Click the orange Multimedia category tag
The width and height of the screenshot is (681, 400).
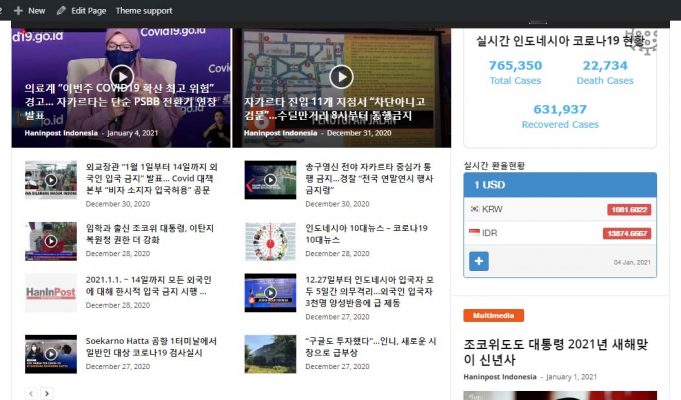pyautogui.click(x=493, y=316)
